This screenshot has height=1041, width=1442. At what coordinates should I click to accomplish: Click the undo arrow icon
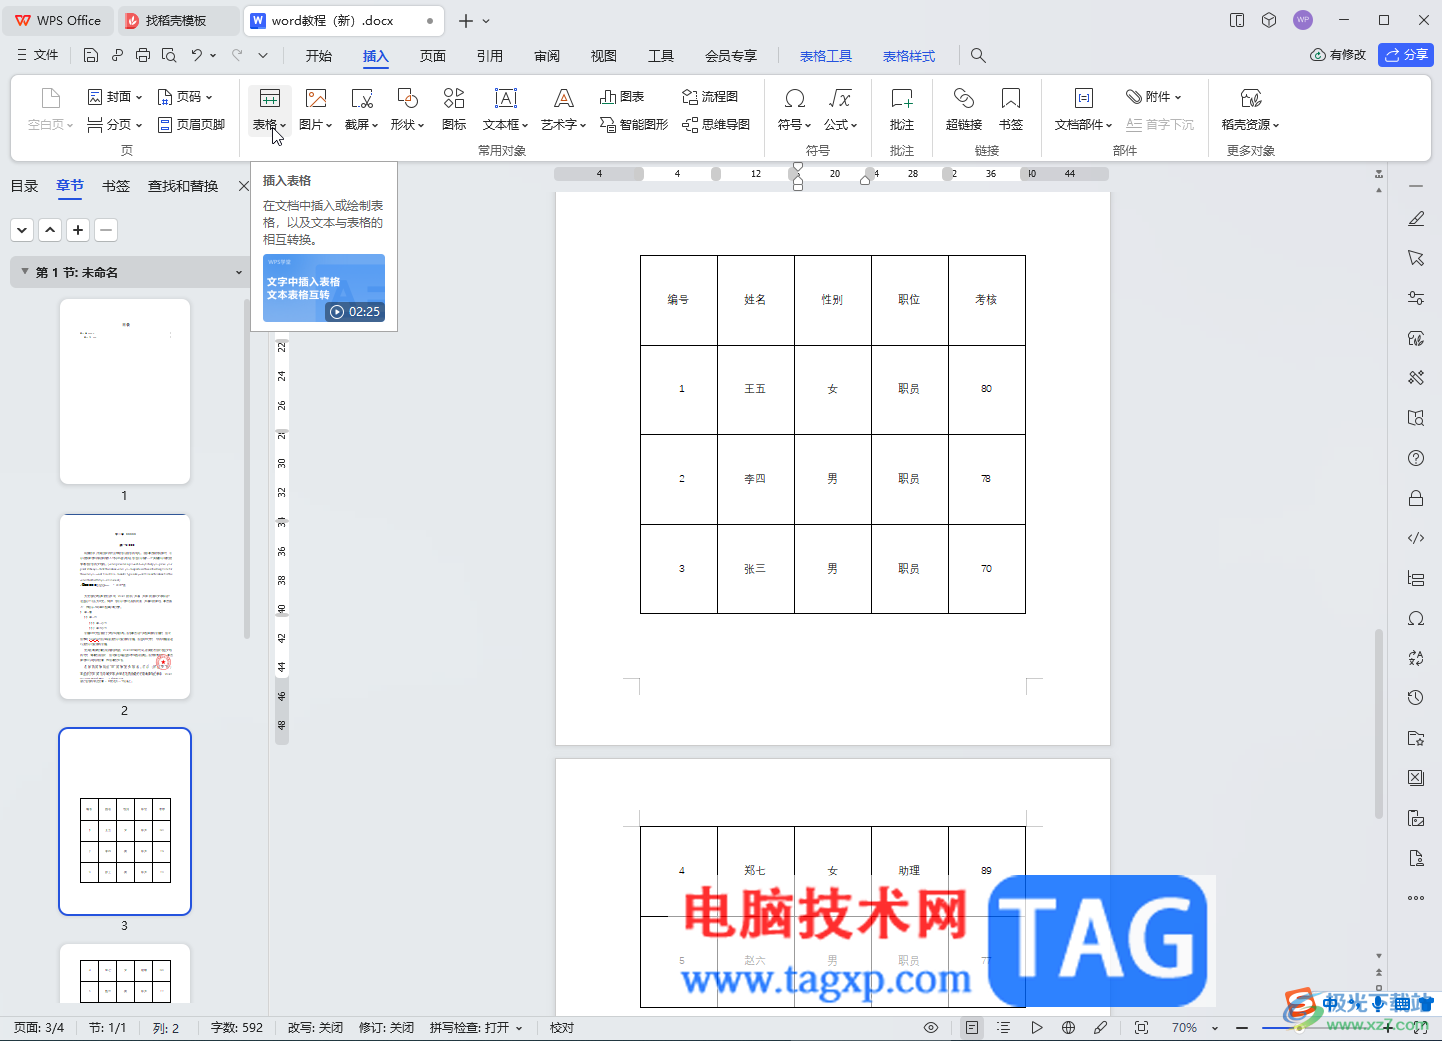[197, 55]
